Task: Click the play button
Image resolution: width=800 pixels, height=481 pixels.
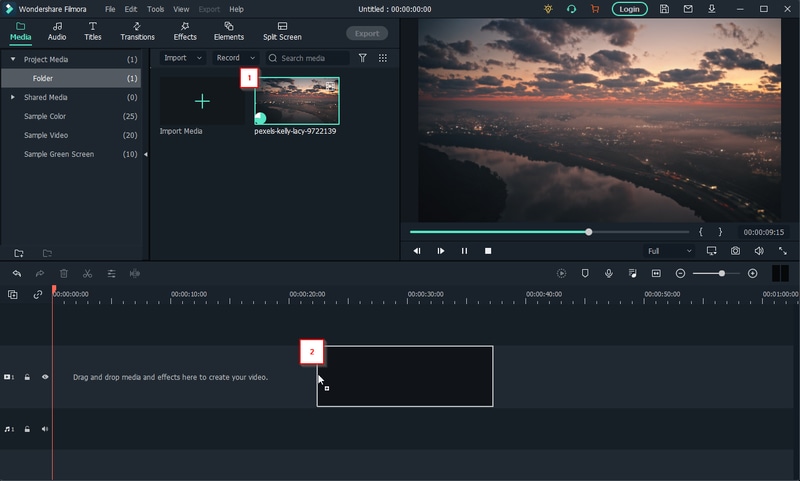Action: tap(441, 251)
